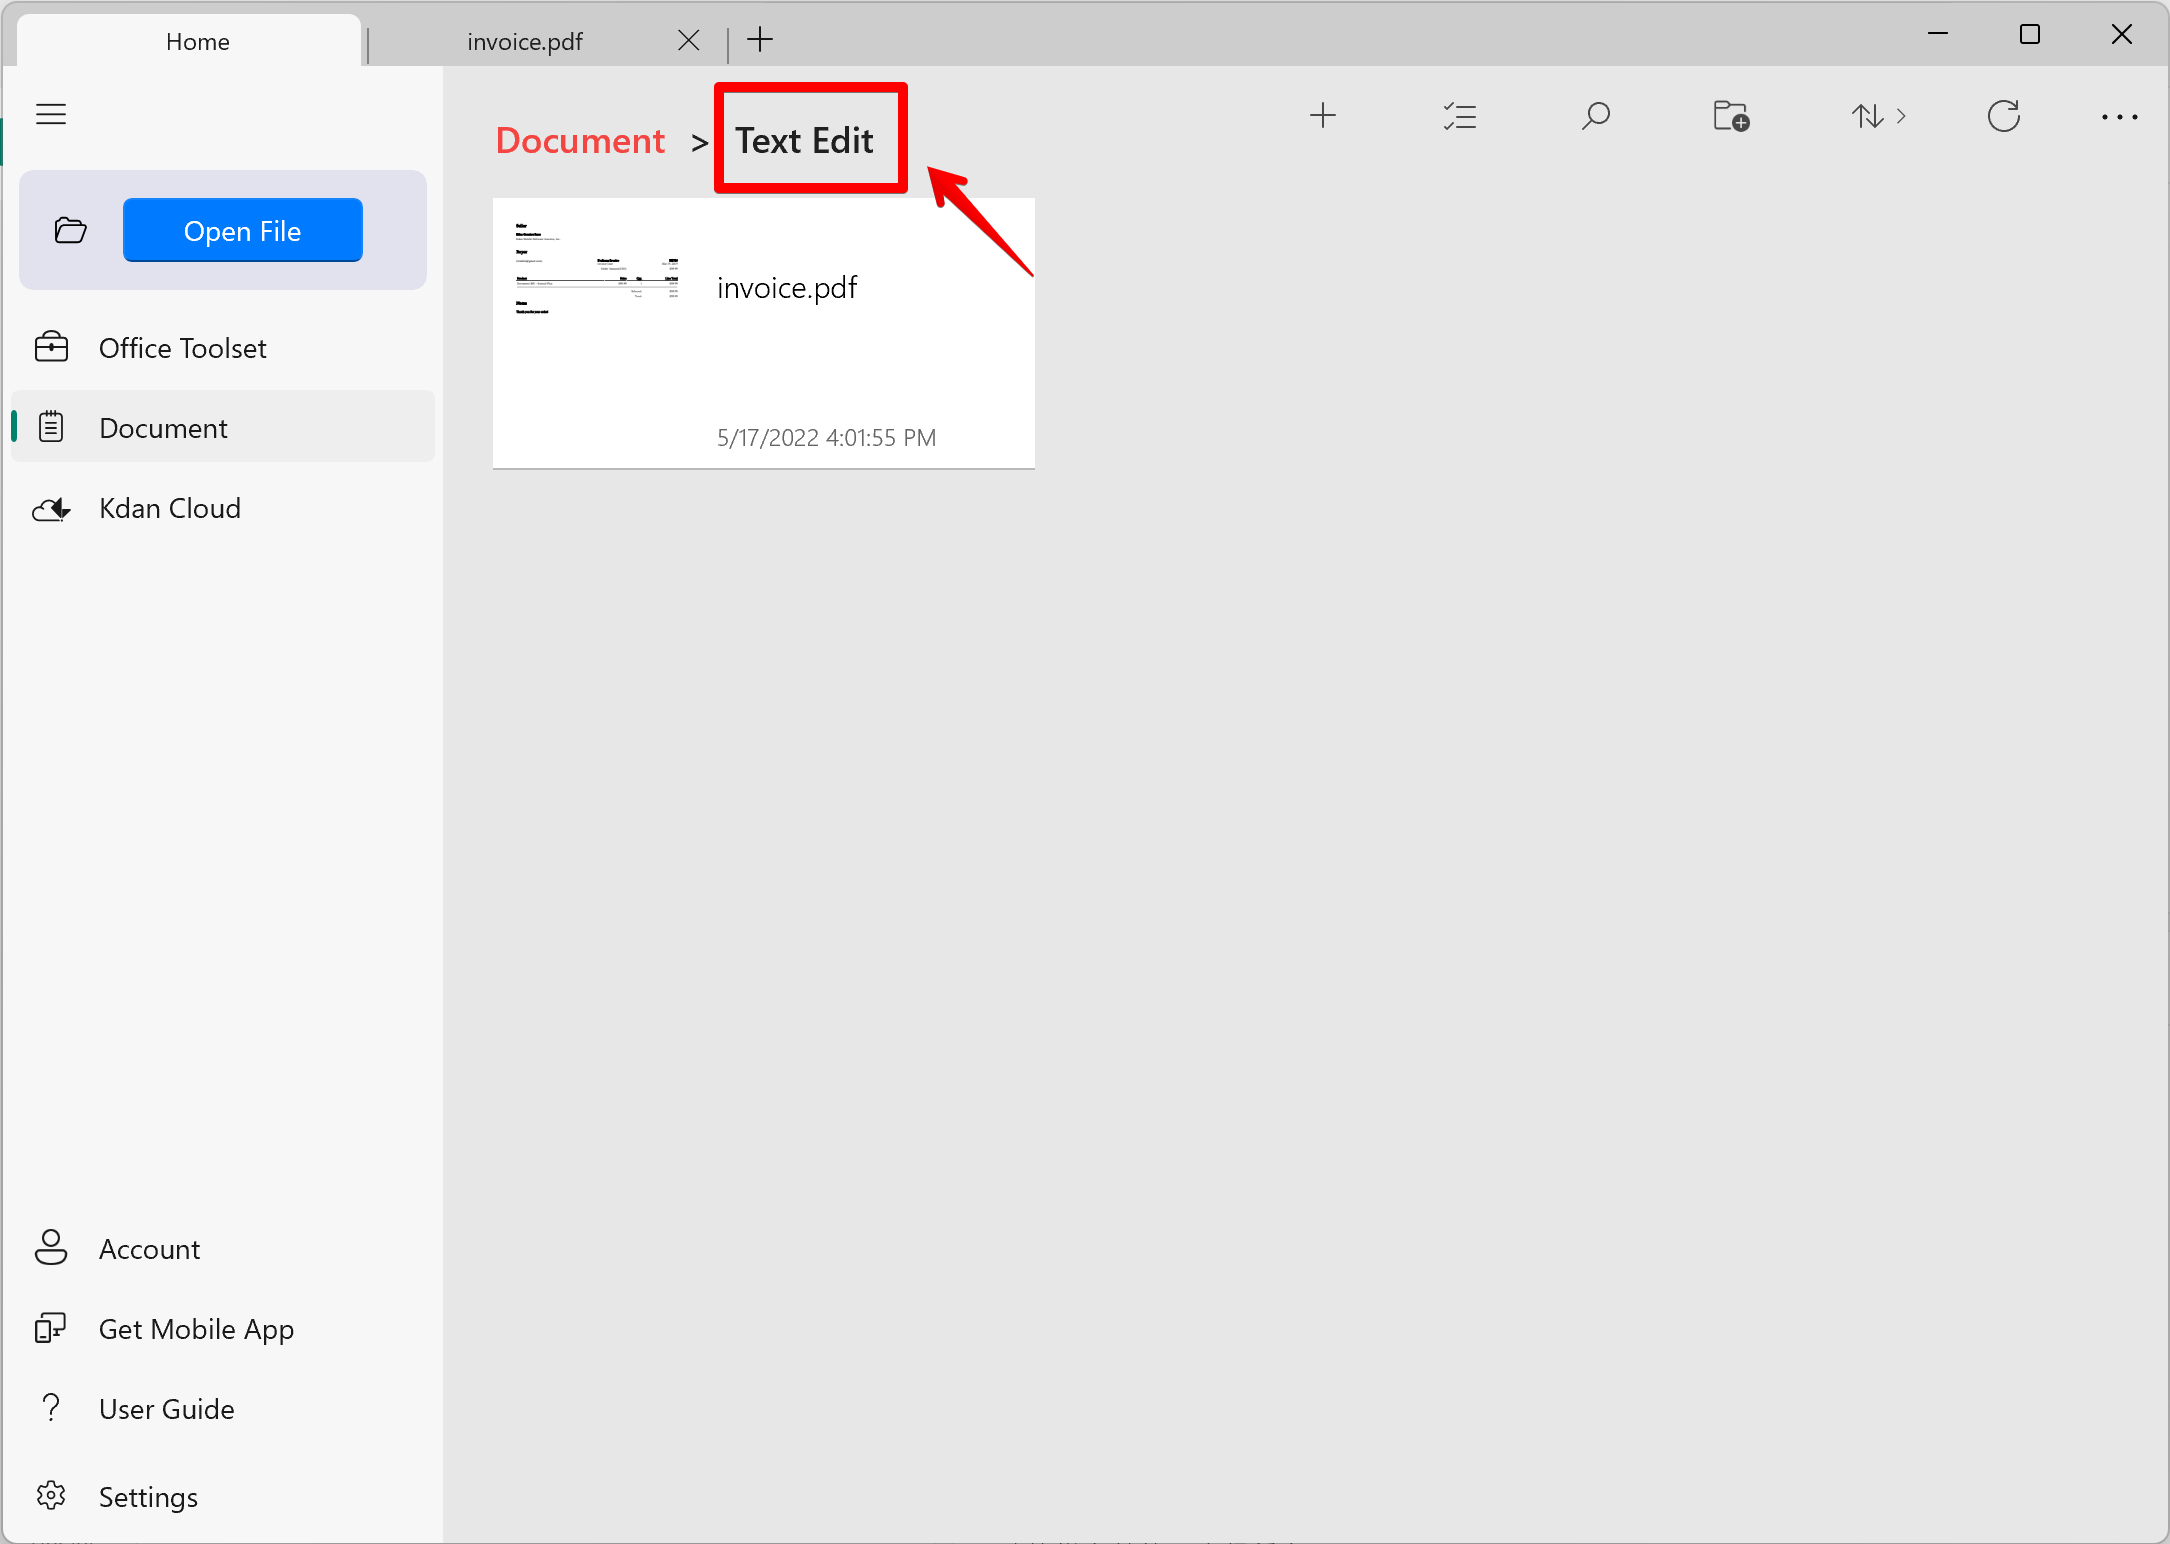Open the User Guide help item
This screenshot has width=2170, height=1544.
tap(166, 1409)
